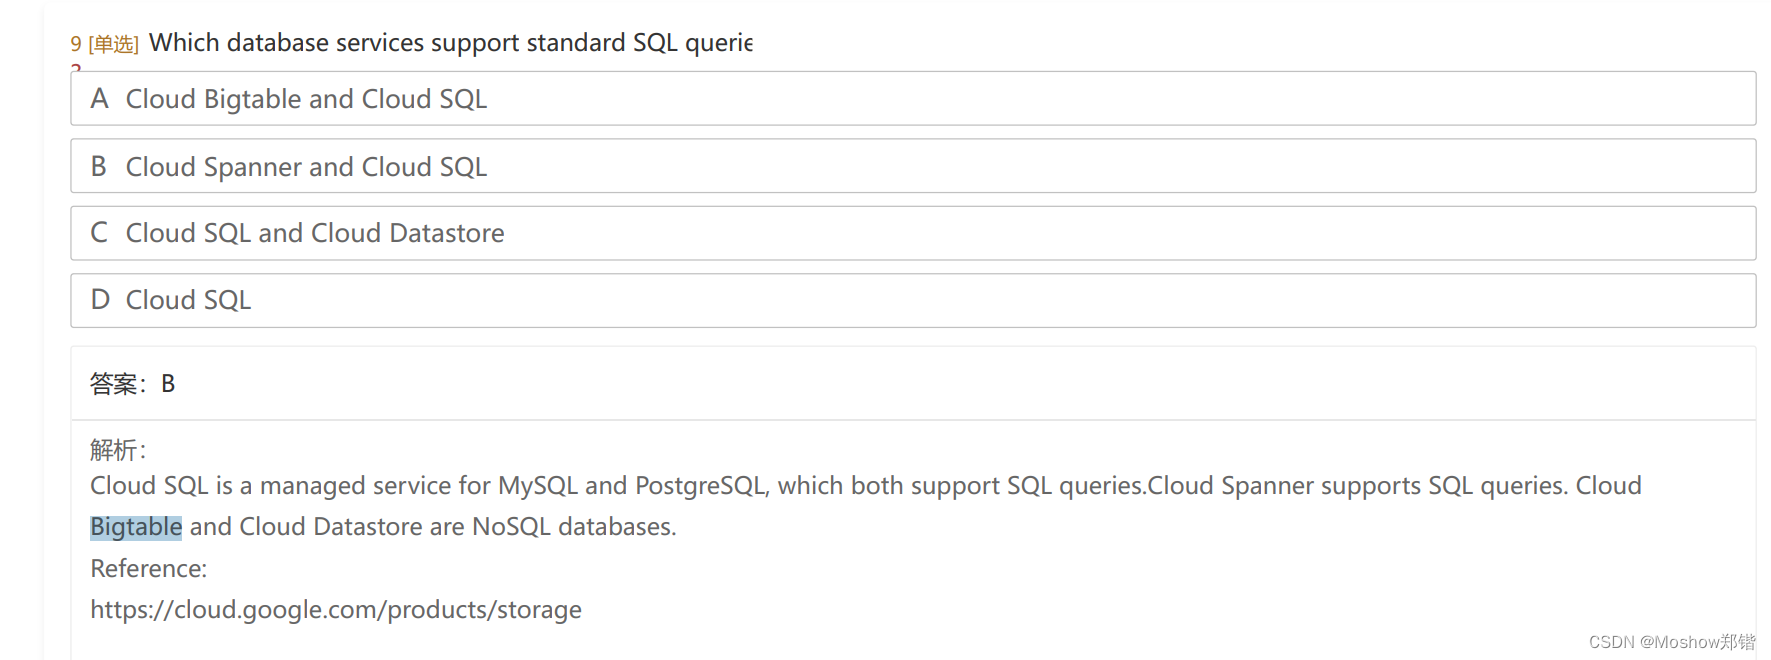This screenshot has width=1771, height=660.
Task: Select option A Cloud Bigtable and Cloud SQL
Action: (913, 98)
